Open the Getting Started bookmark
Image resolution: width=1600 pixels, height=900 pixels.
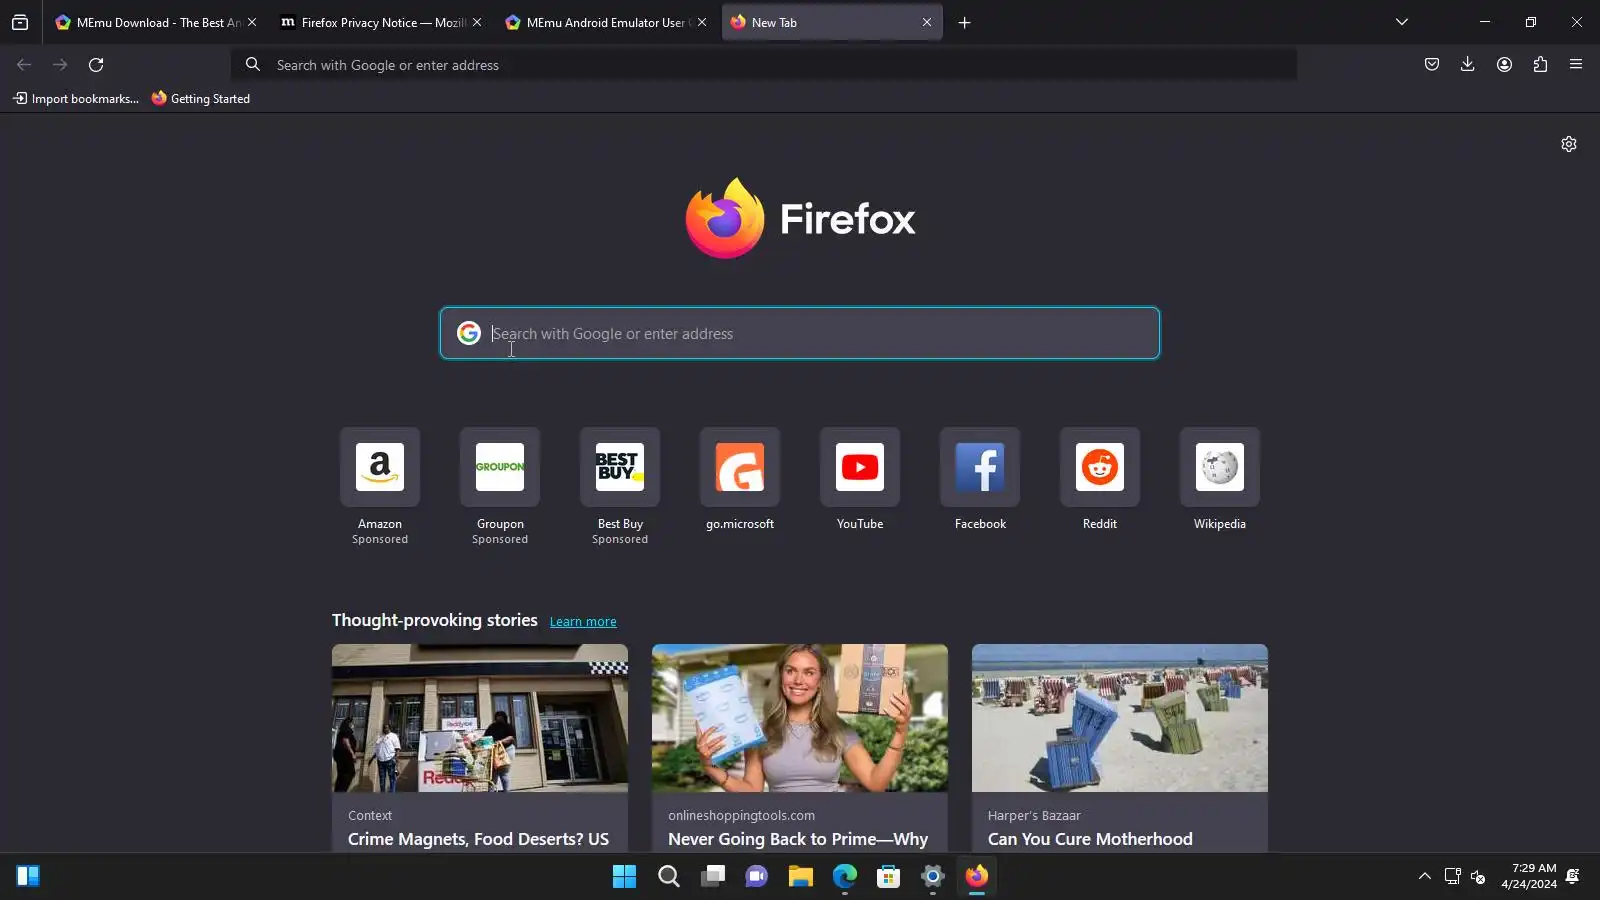(201, 98)
